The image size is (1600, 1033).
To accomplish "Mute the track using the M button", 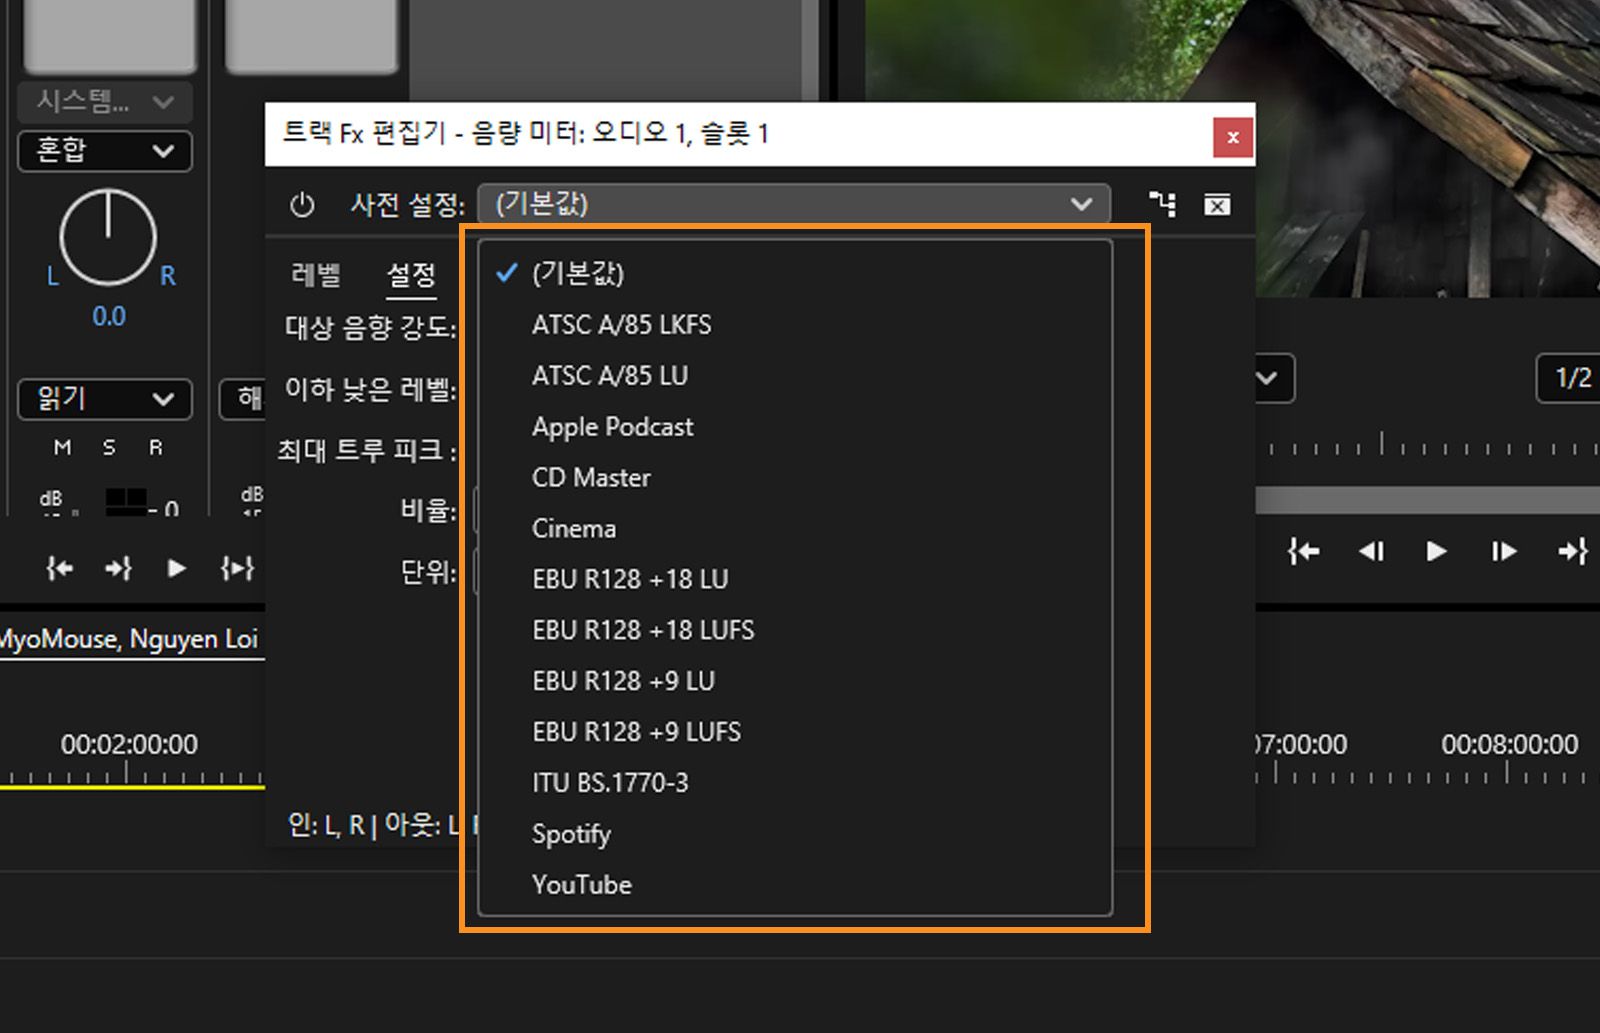I will (61, 448).
